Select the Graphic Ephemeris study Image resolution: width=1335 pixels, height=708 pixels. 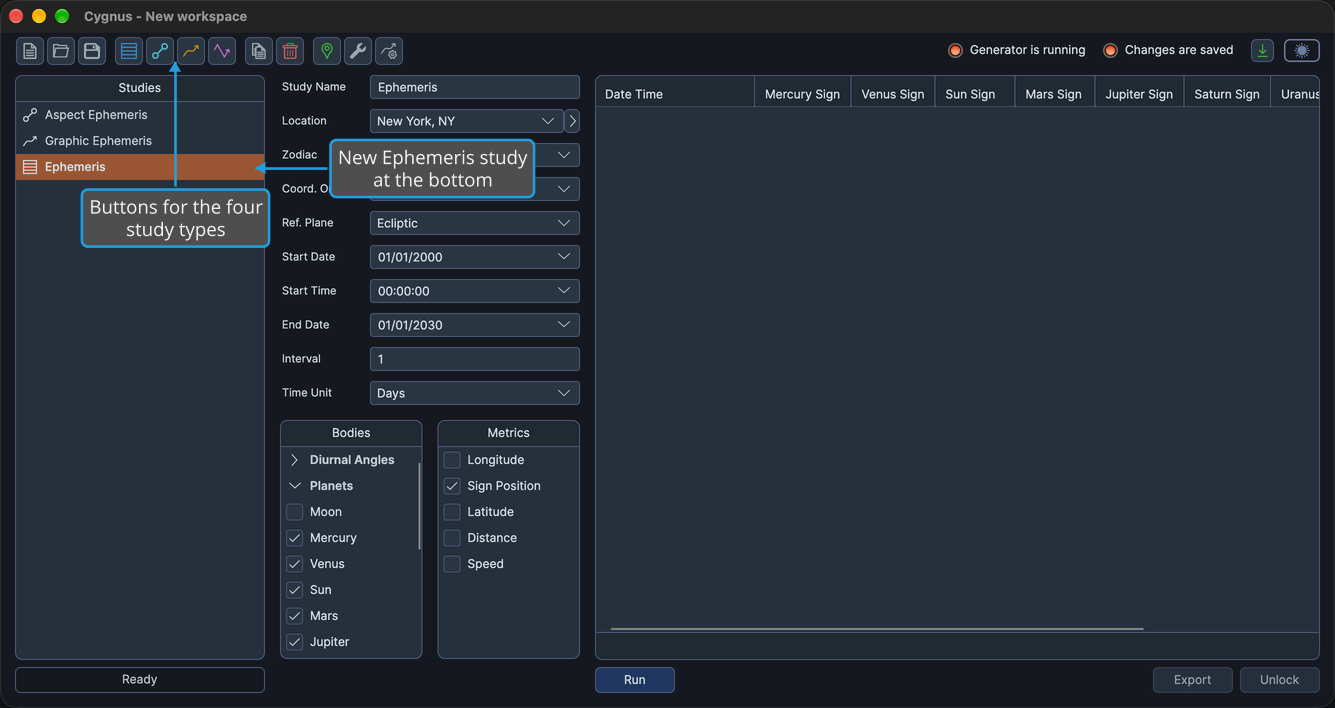tap(140, 141)
